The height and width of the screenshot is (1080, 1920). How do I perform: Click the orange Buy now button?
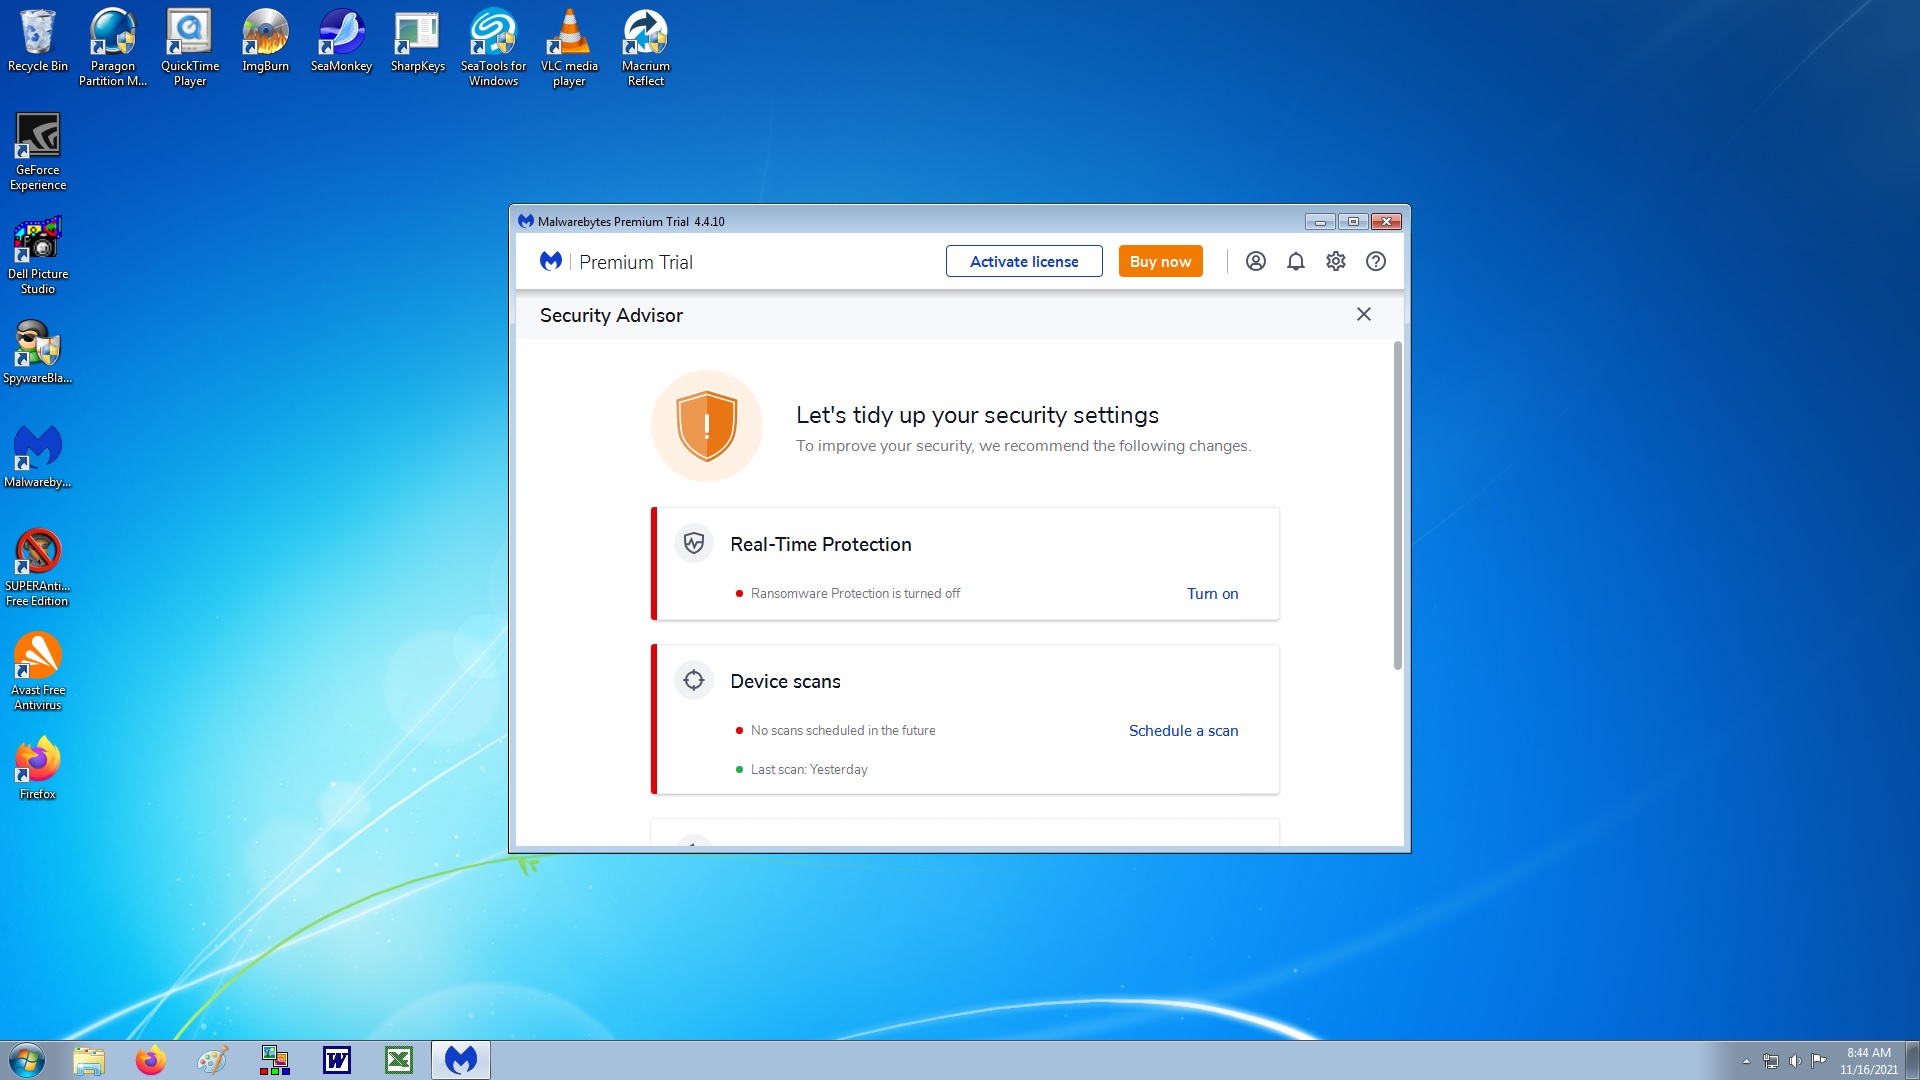point(1160,261)
